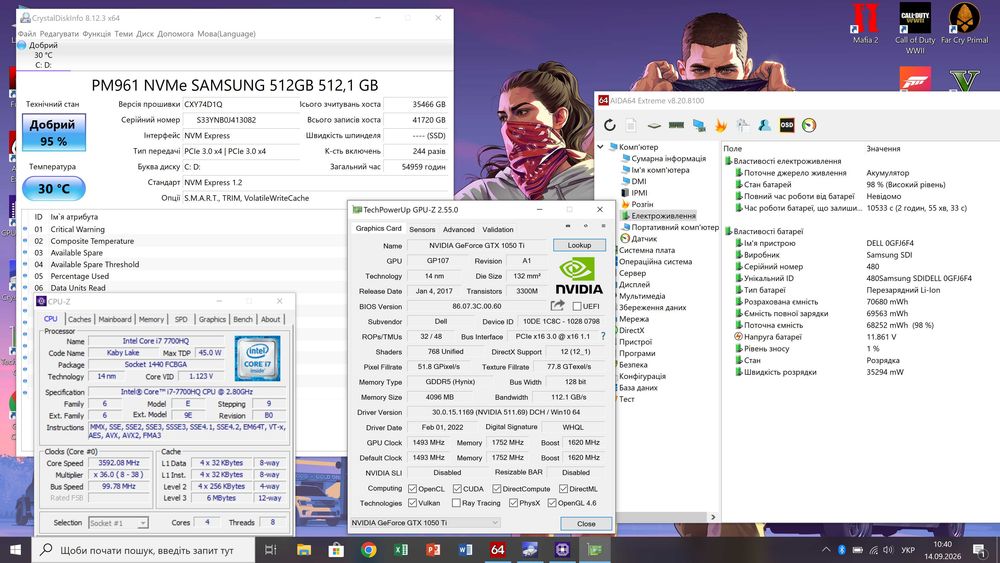Select Сумарна інформація in the AIDA64 tree

(x=663, y=158)
